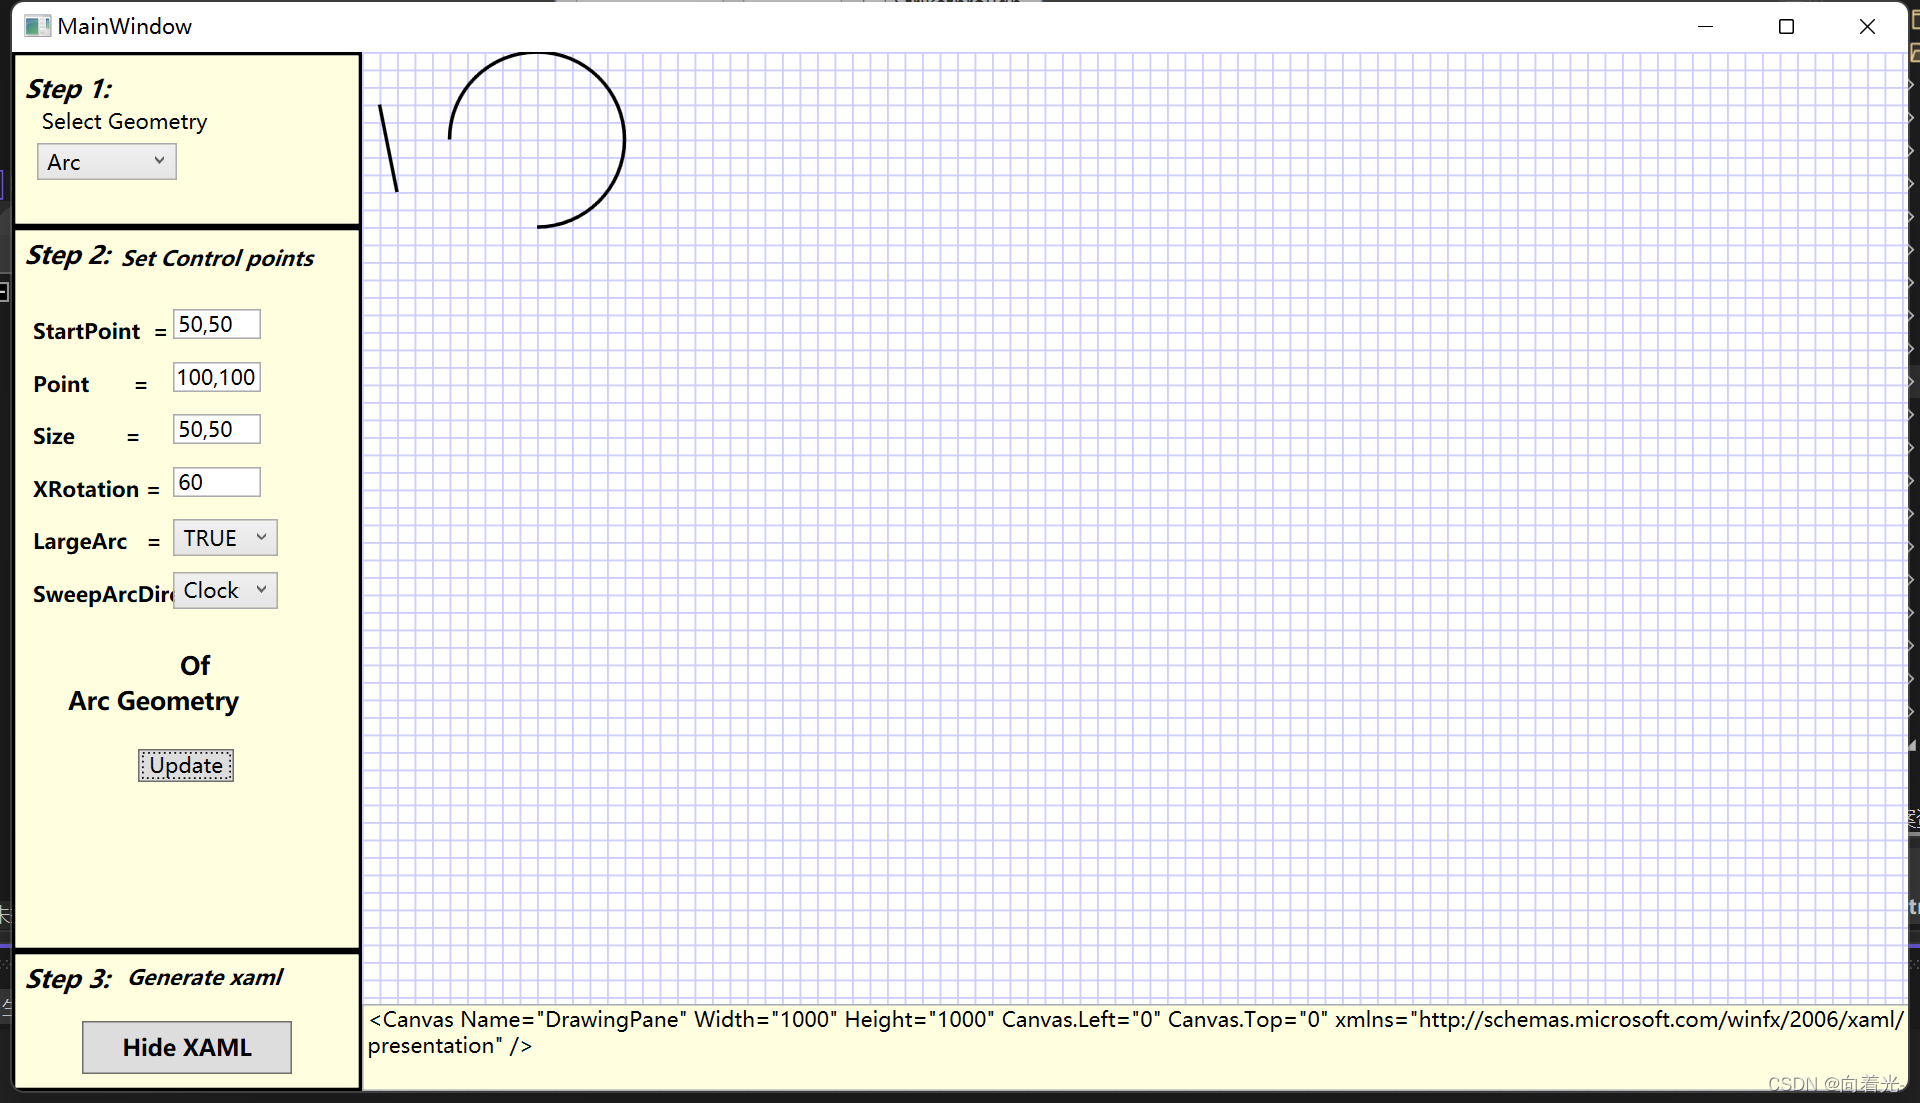Click the 'Step 2:' heading
Viewport: 1920px width, 1103px height.
point(69,255)
